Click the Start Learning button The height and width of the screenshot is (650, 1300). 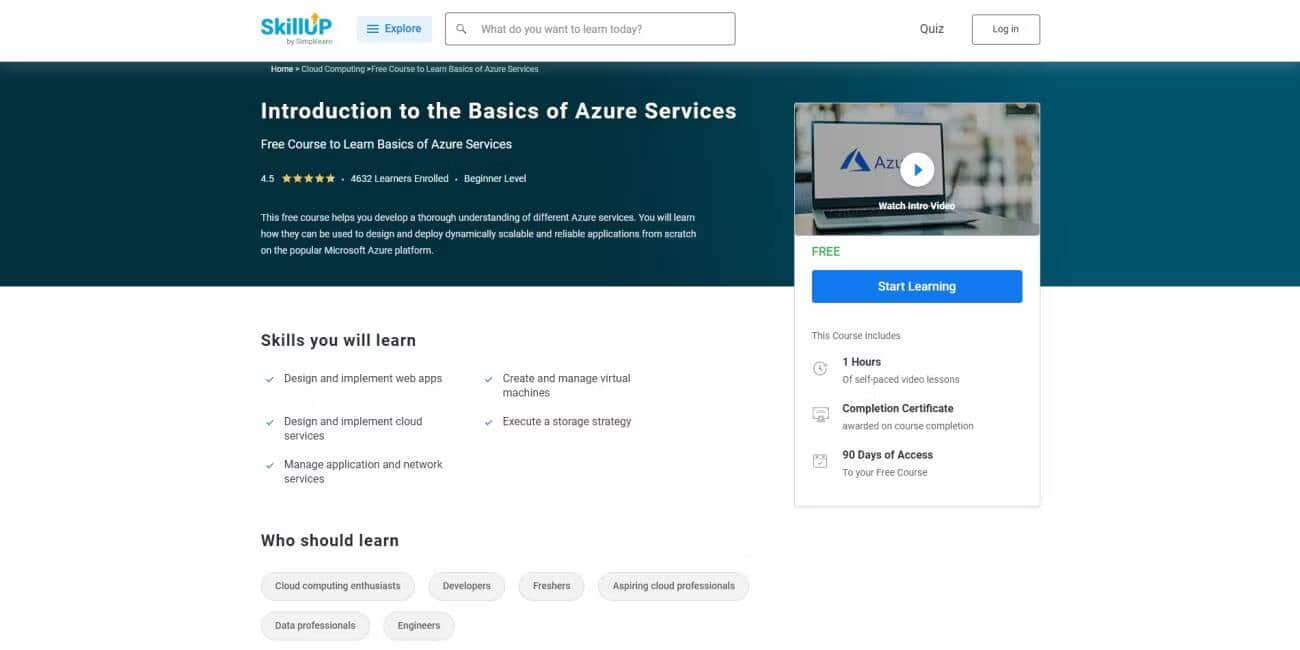pyautogui.click(x=917, y=286)
